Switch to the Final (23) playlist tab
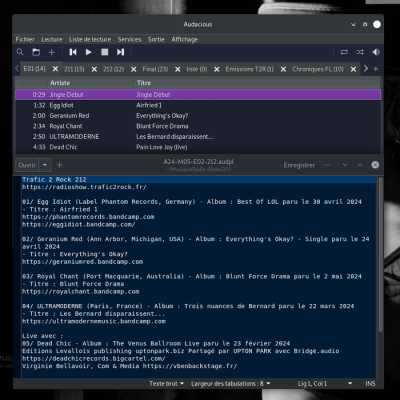The height and width of the screenshot is (400, 400). coord(155,69)
